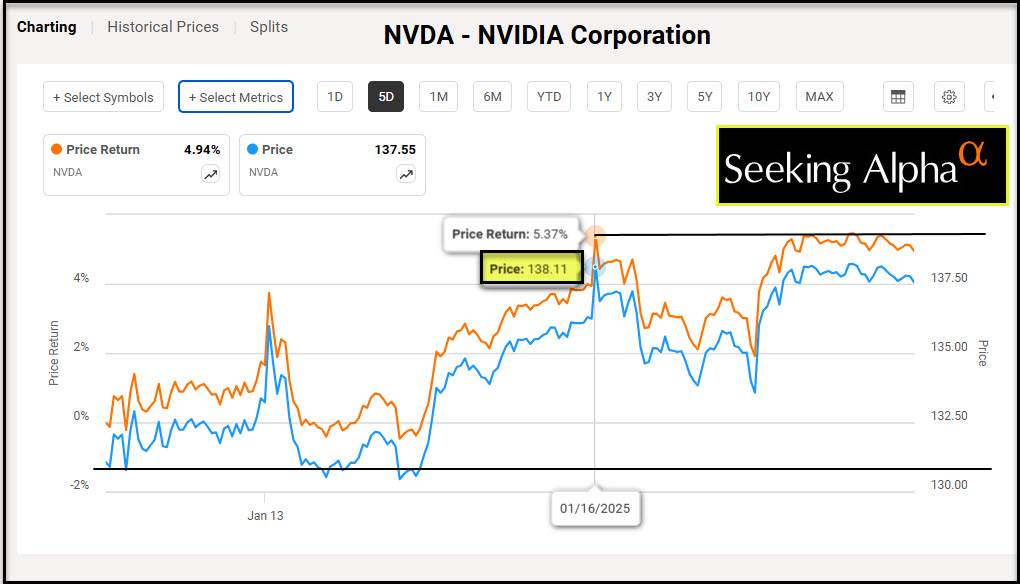Open the table view icon
This screenshot has height=584, width=1020.
[898, 97]
